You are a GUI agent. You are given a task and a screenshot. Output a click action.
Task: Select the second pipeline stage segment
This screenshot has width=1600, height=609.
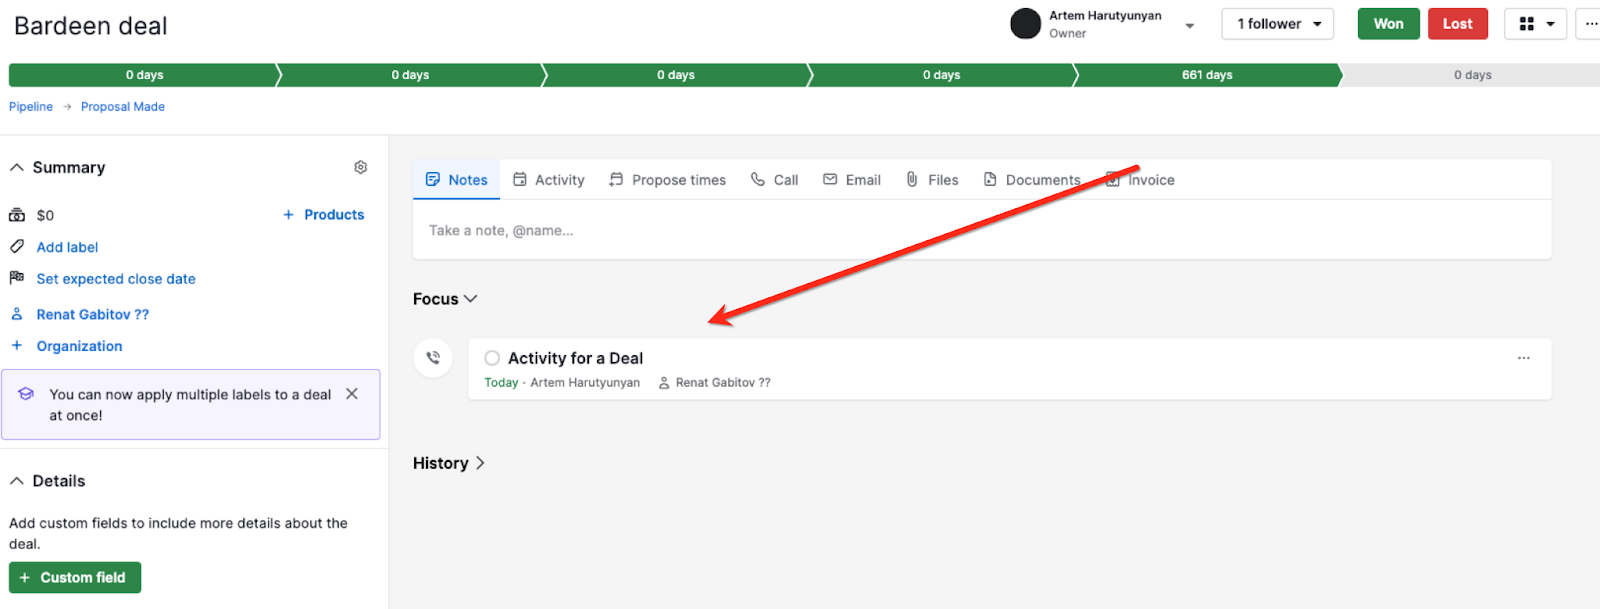point(410,75)
